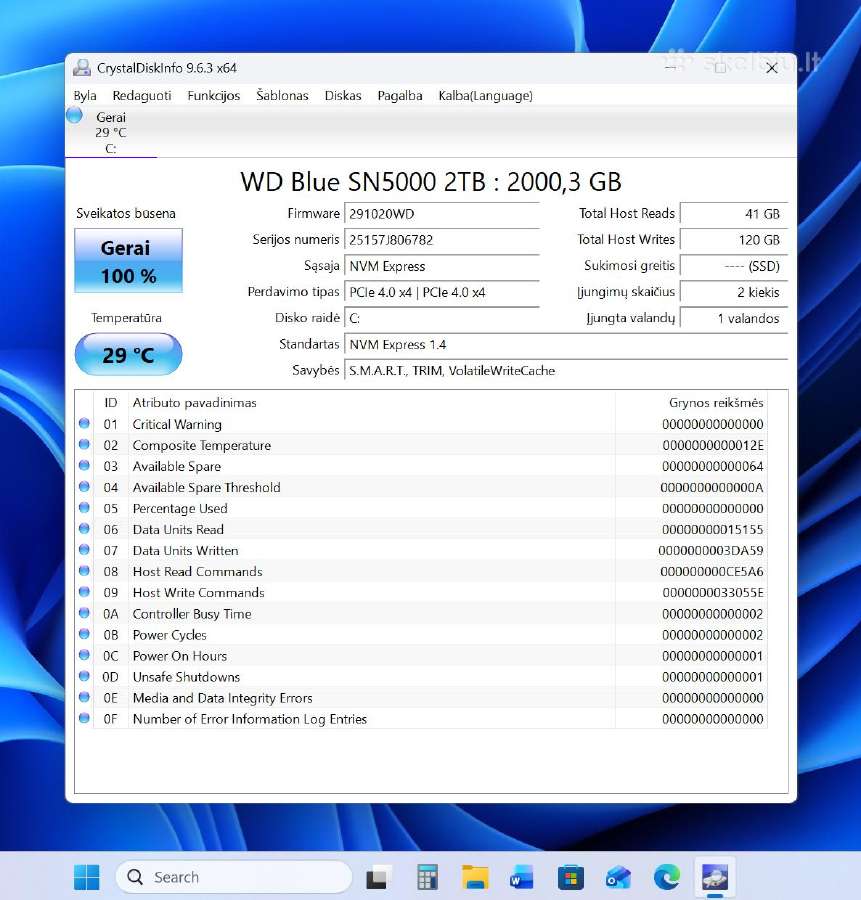Close the CrystalDiskInfo window
The image size is (861, 900).
pos(772,68)
